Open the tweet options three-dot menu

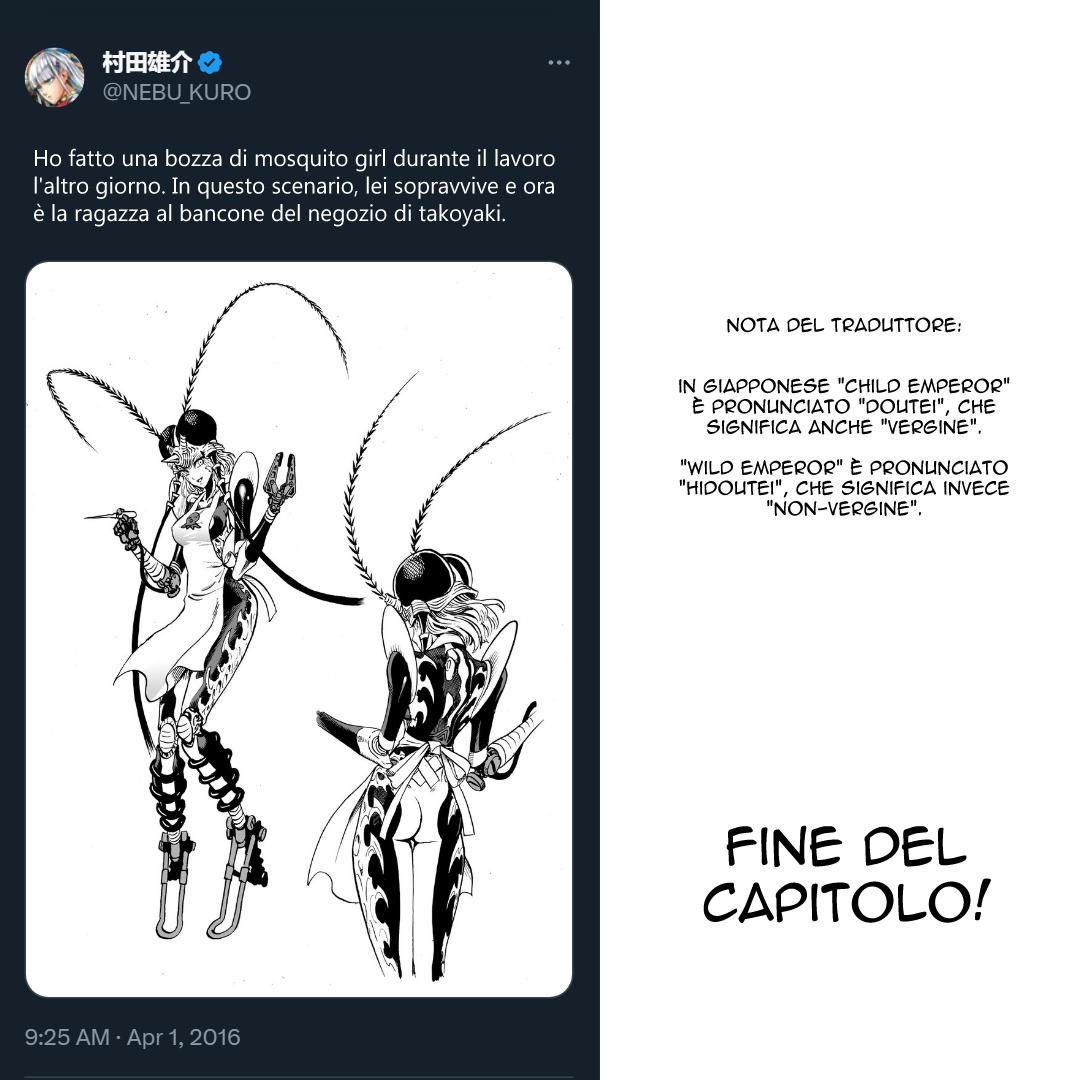560,62
